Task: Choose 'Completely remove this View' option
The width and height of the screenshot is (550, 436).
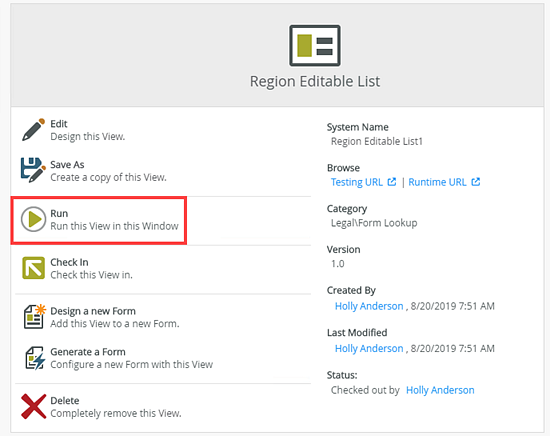Action: pyautogui.click(x=116, y=414)
